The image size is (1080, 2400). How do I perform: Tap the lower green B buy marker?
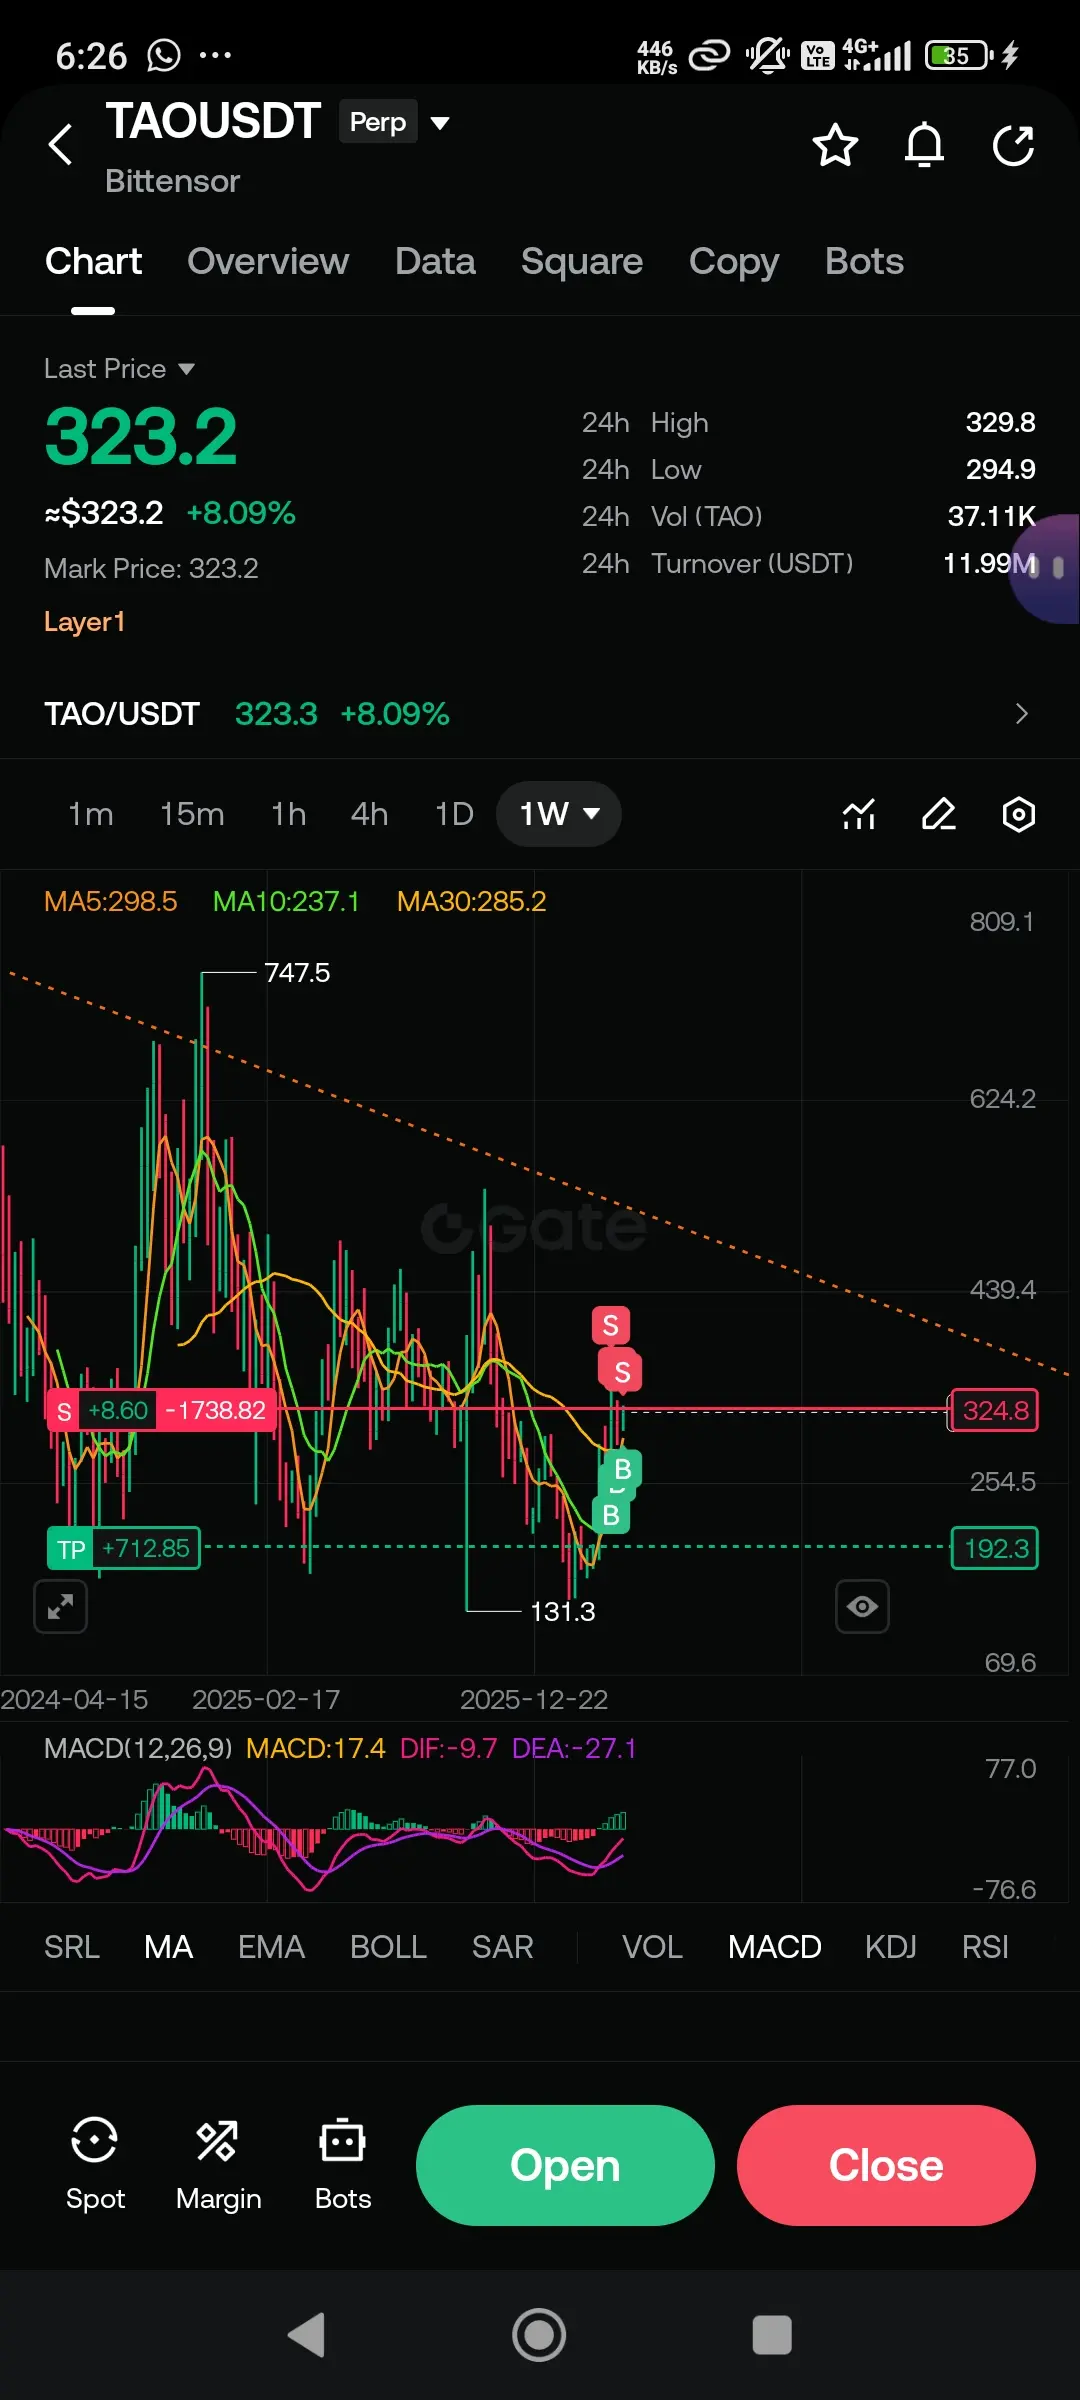[611, 1516]
